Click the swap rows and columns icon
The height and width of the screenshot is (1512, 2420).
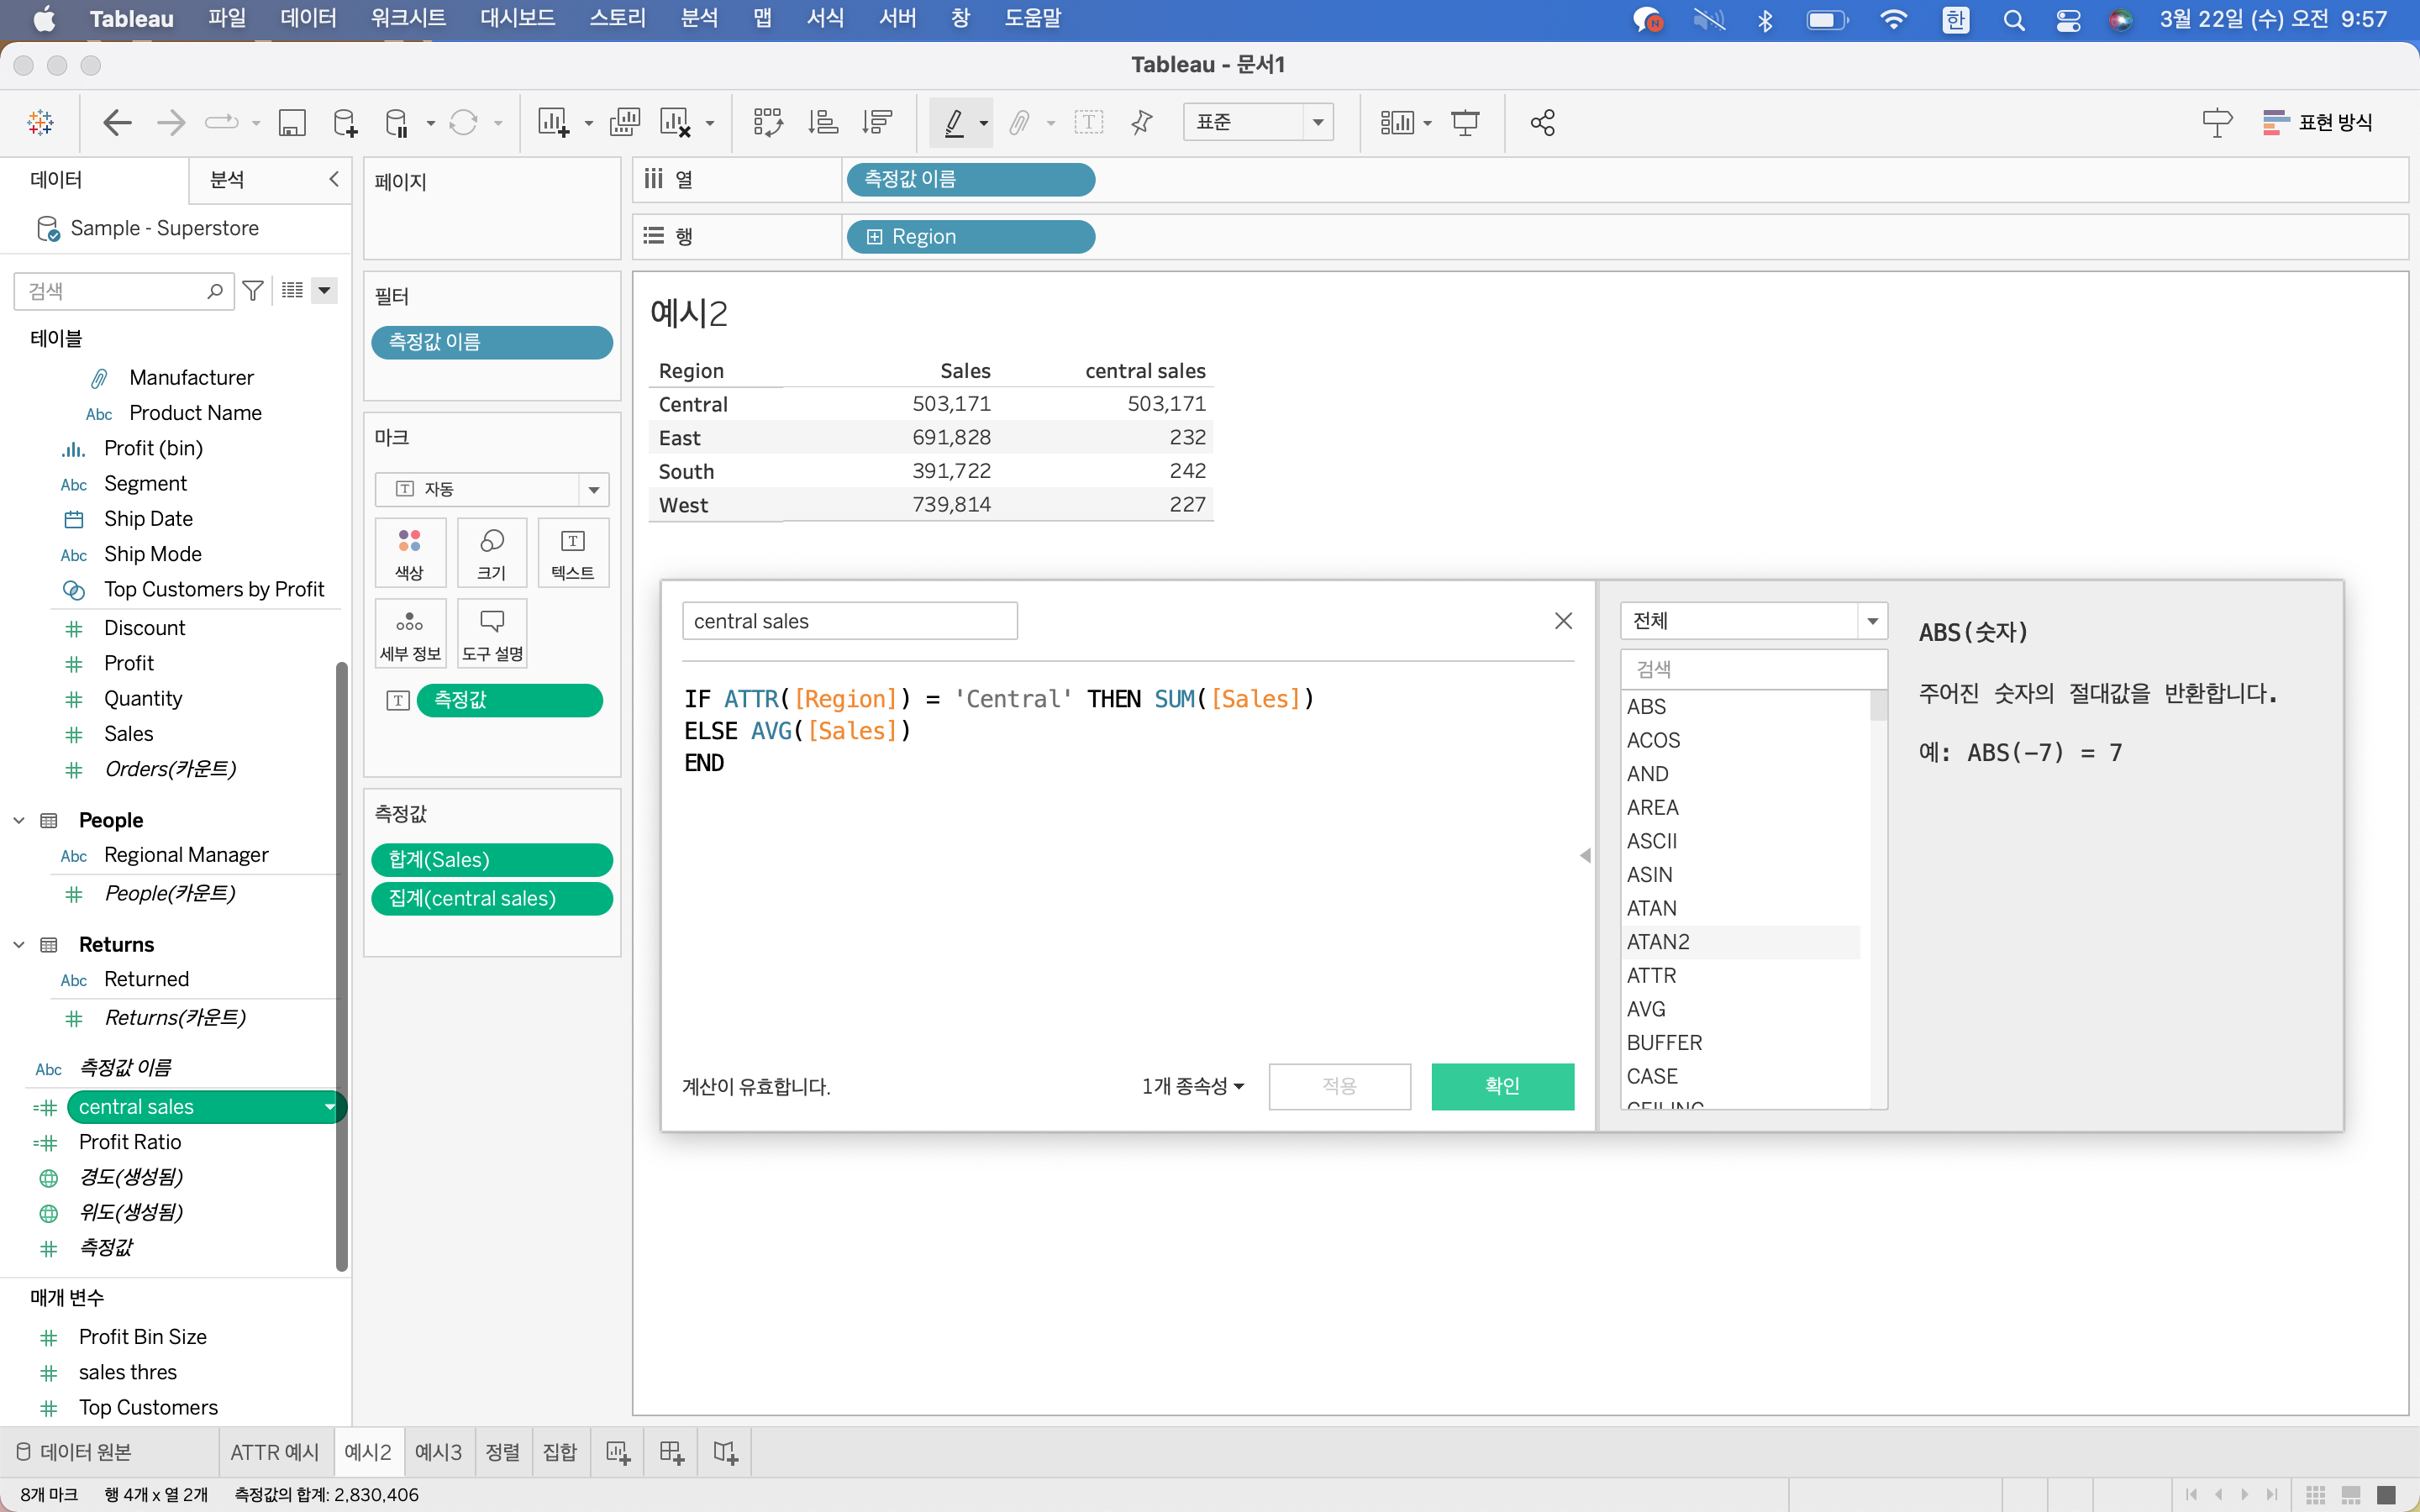click(x=767, y=122)
